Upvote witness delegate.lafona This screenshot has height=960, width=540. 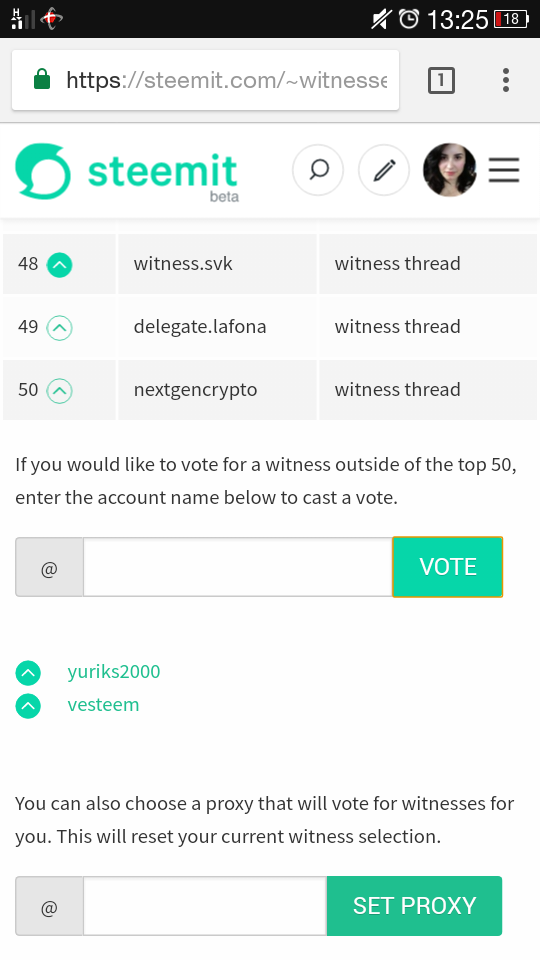pyautogui.click(x=59, y=328)
